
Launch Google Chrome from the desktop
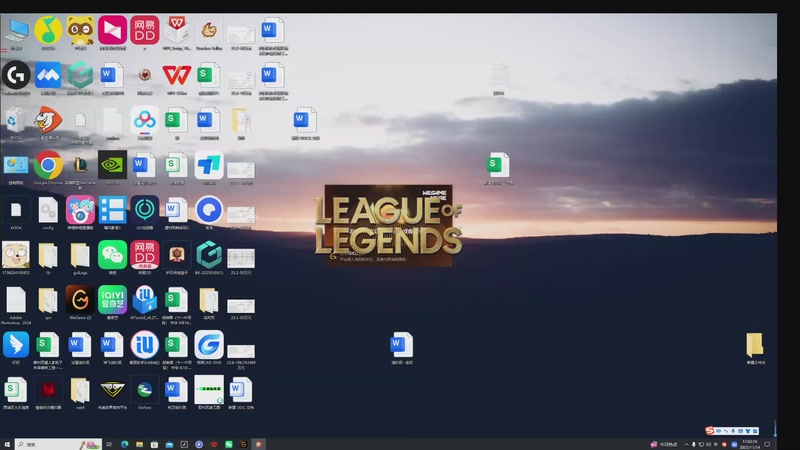[x=48, y=165]
